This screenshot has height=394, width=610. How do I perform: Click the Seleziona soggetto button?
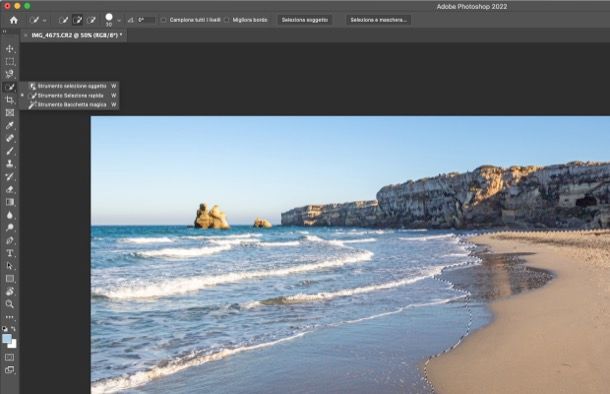305,20
